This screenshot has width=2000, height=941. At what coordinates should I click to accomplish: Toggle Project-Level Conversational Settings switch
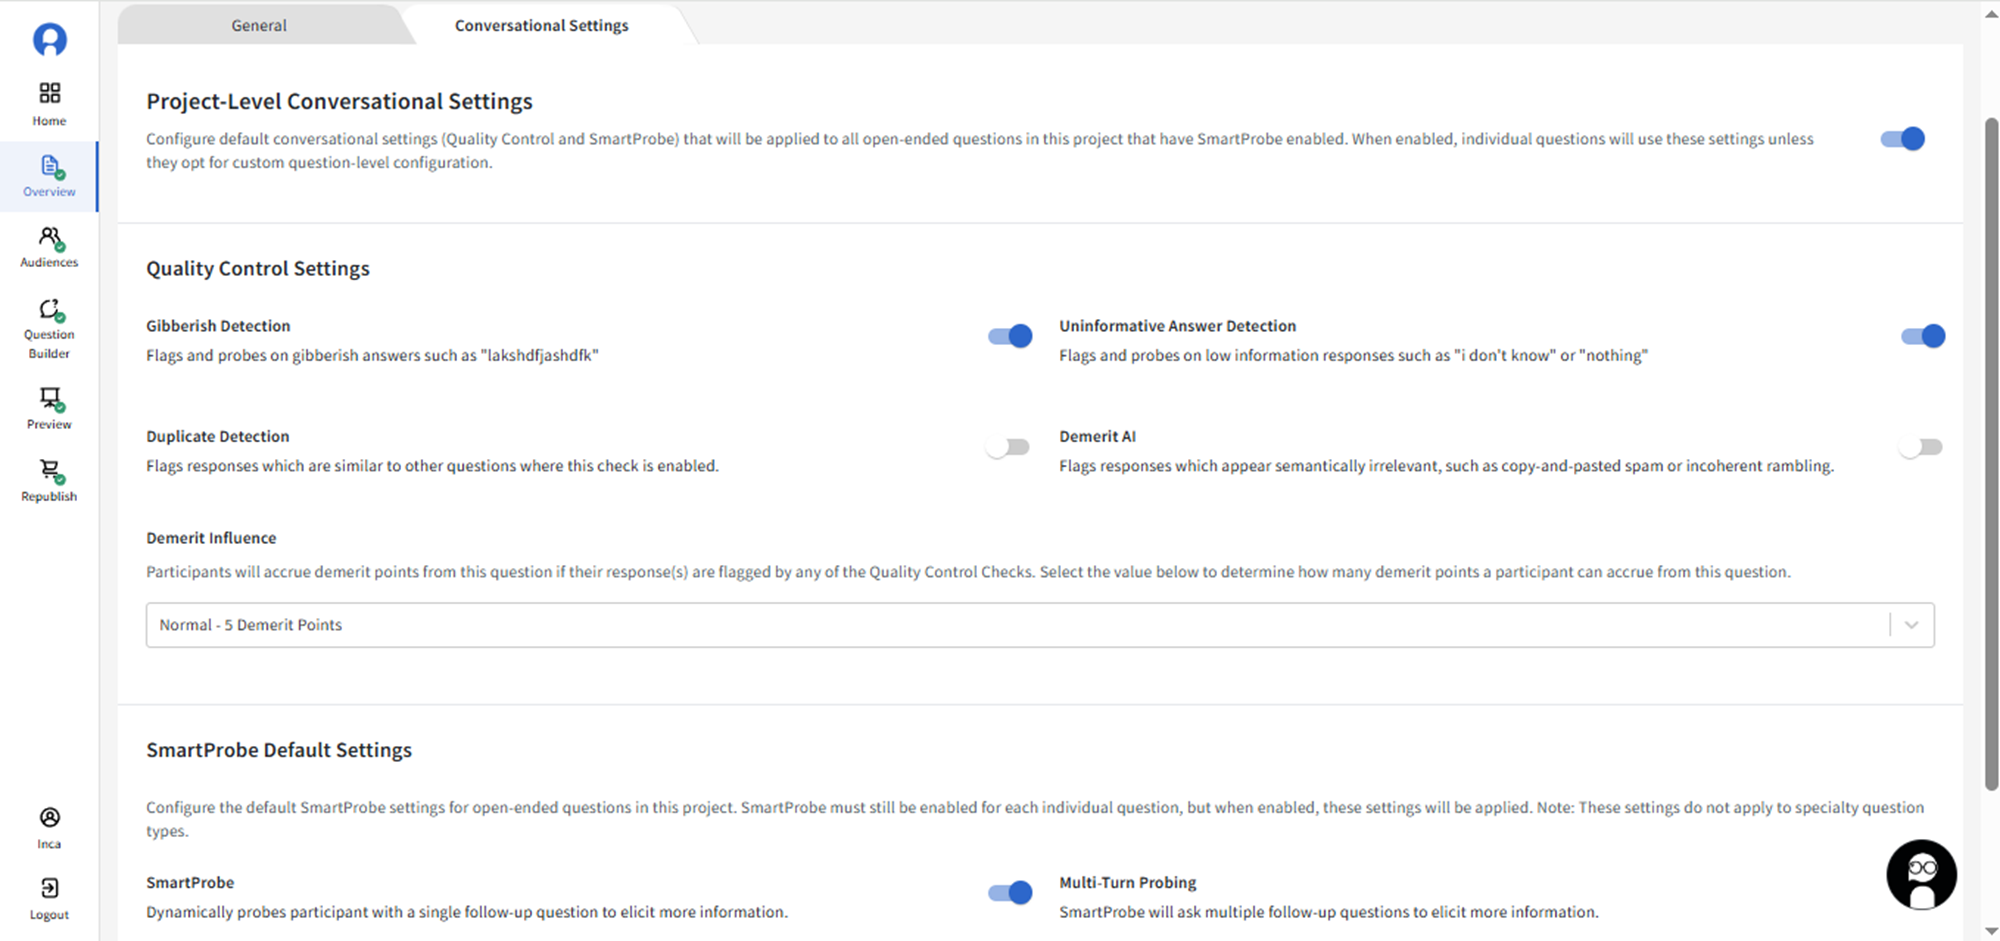[x=1902, y=139]
